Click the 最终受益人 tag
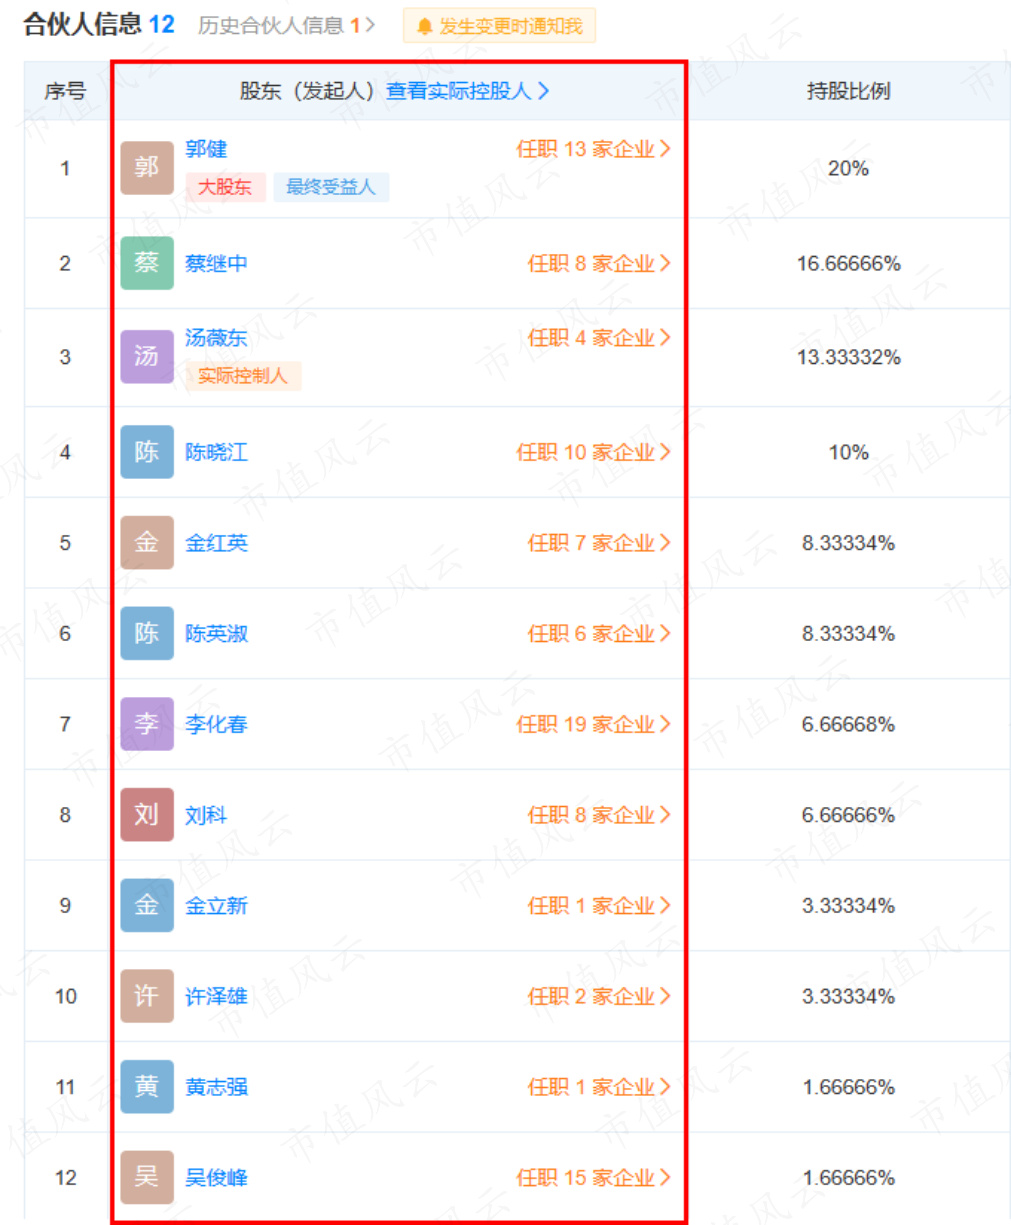This screenshot has height=1225, width=1011. click(x=330, y=187)
